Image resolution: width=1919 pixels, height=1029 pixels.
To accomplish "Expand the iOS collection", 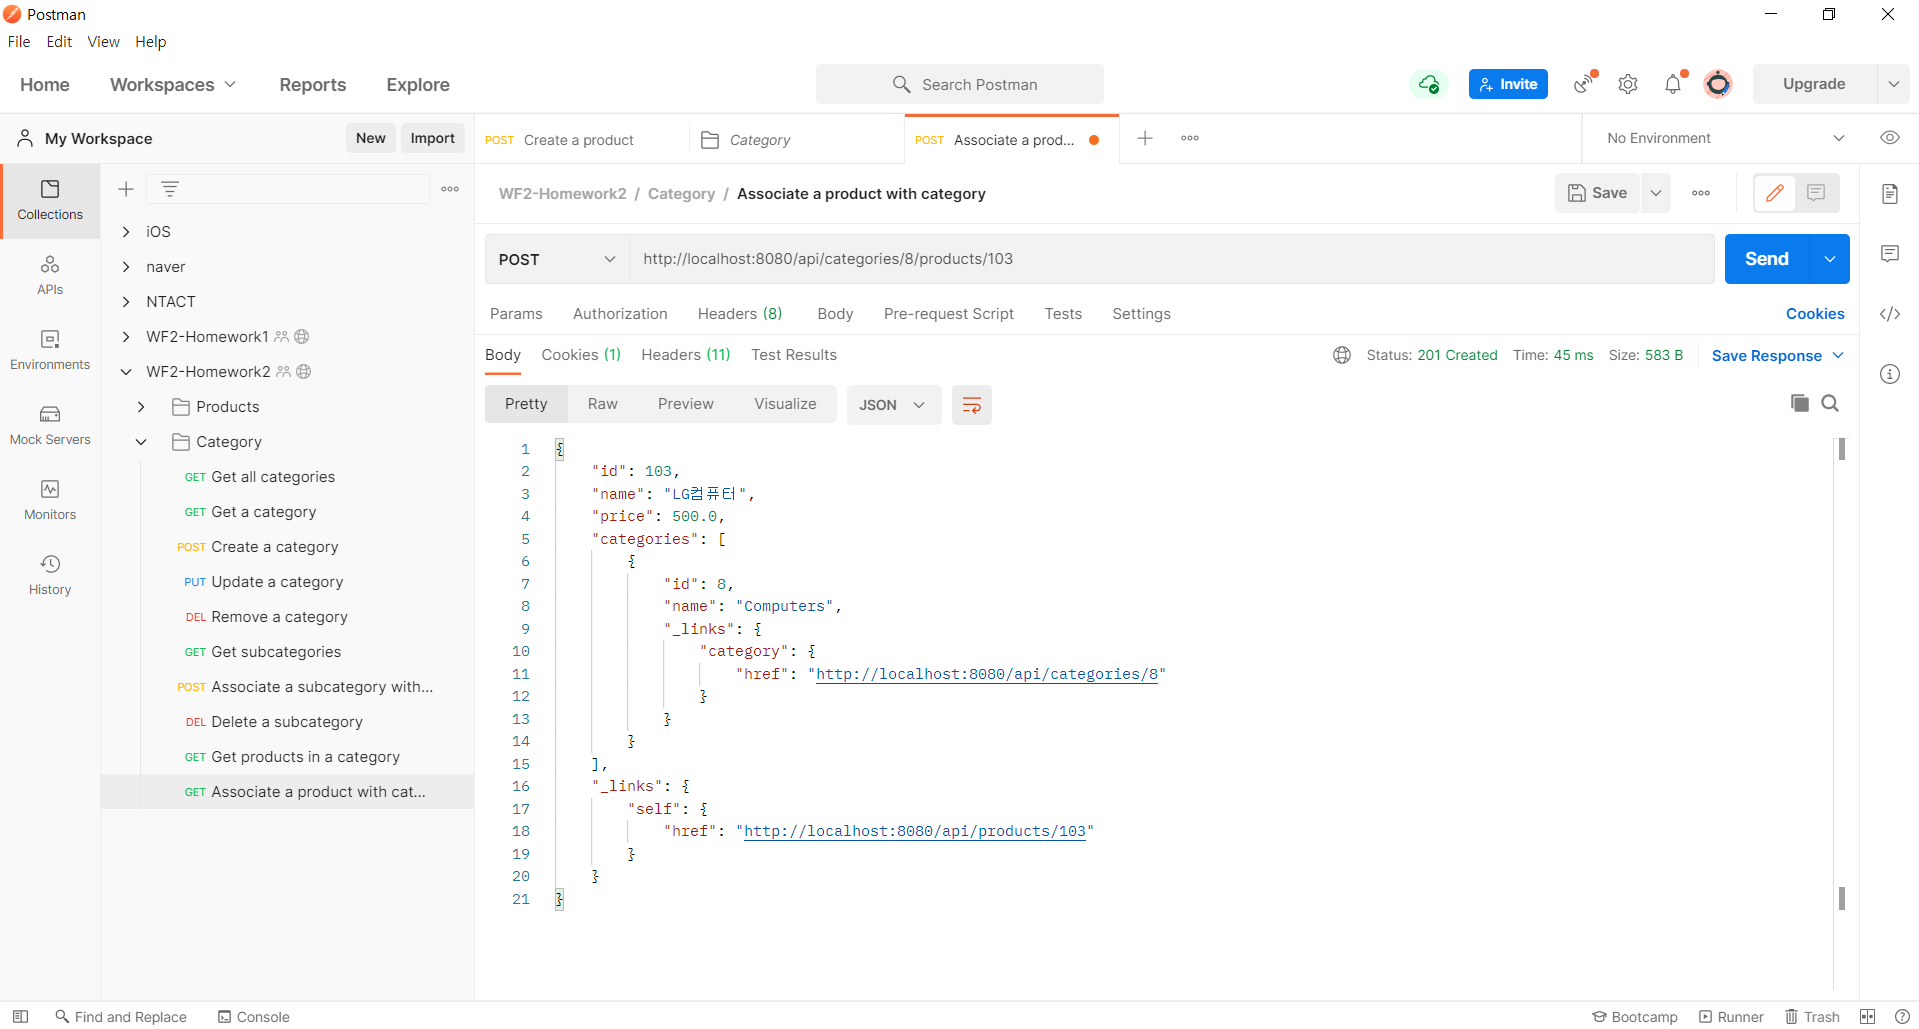I will pos(126,232).
